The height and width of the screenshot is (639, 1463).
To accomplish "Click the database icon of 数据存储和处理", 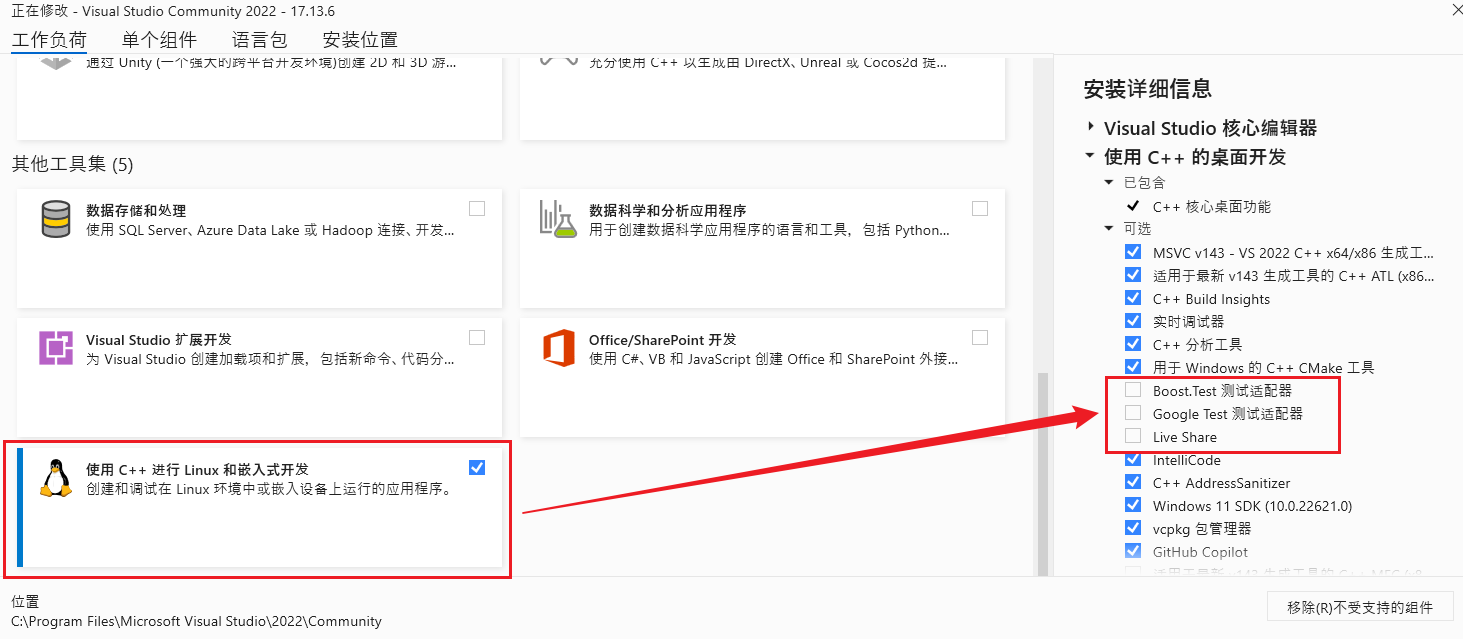I will click(56, 218).
